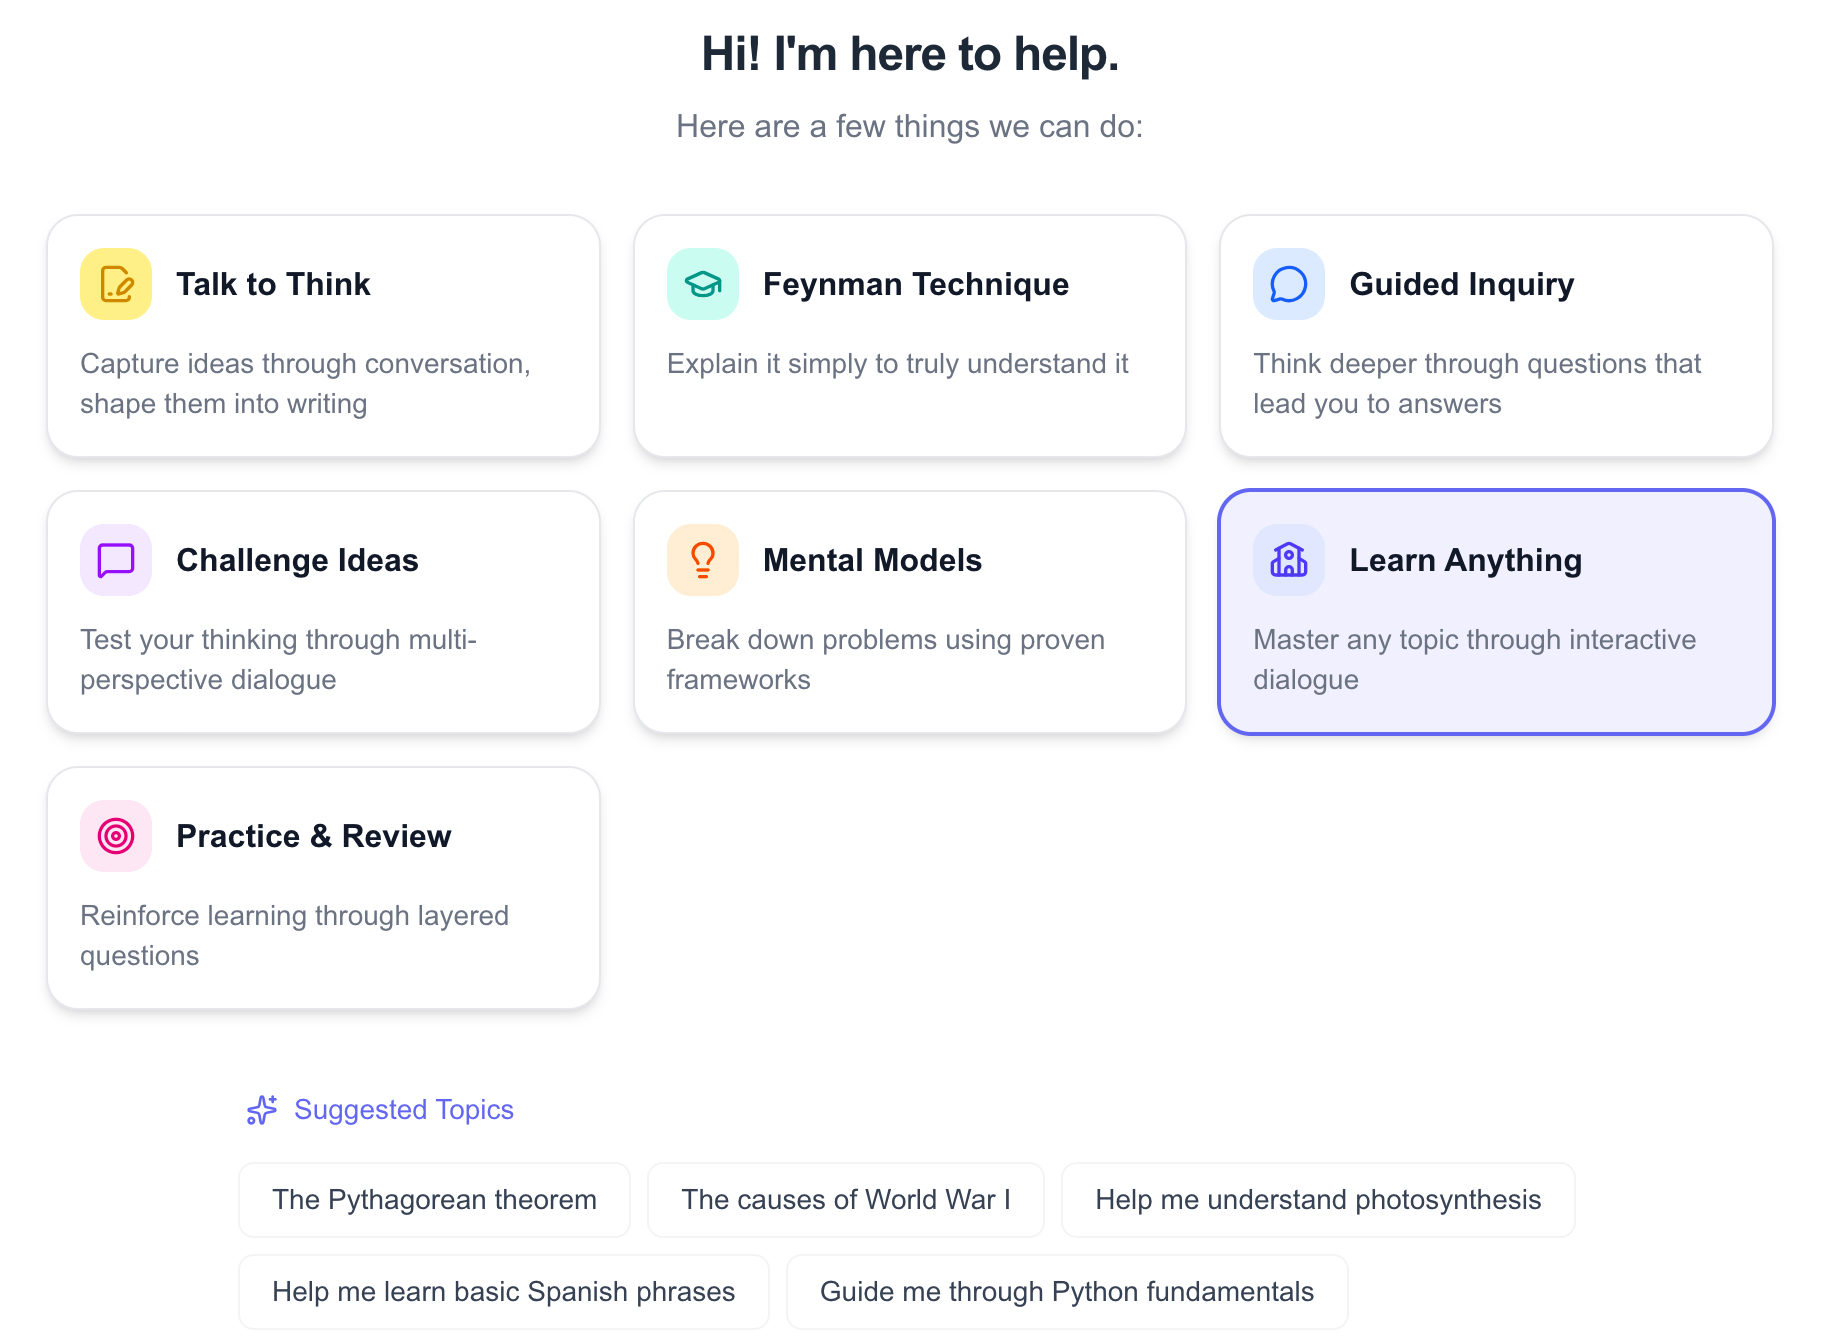Open the Talk to Think card title
Image resolution: width=1826 pixels, height=1344 pixels.
[273, 284]
